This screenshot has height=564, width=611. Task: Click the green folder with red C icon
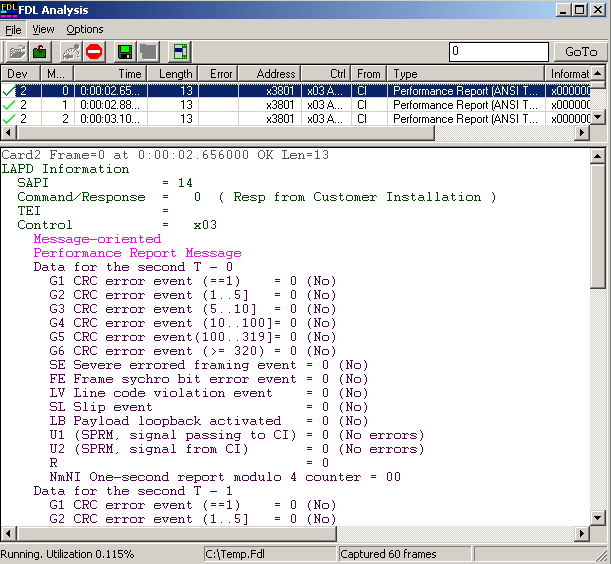pos(39,51)
